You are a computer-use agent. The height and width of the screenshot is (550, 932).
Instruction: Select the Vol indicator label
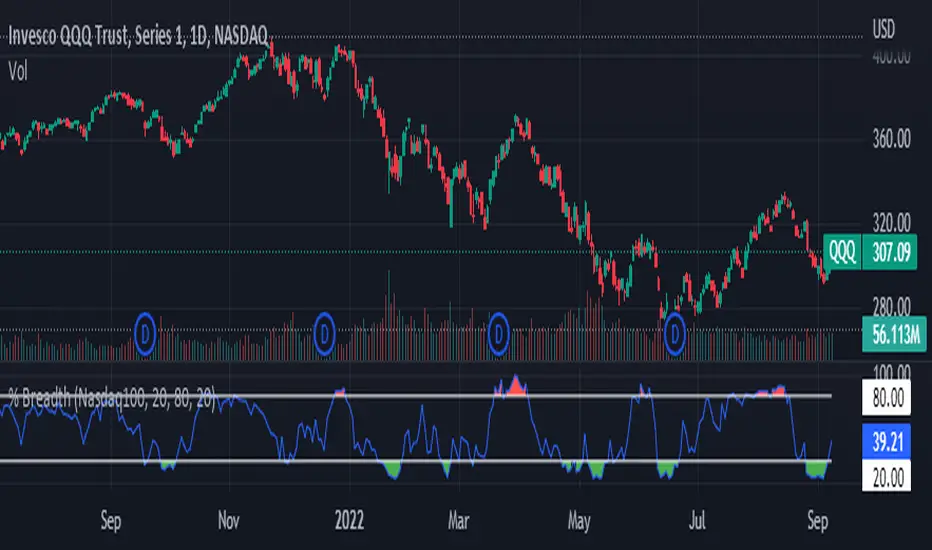18,71
